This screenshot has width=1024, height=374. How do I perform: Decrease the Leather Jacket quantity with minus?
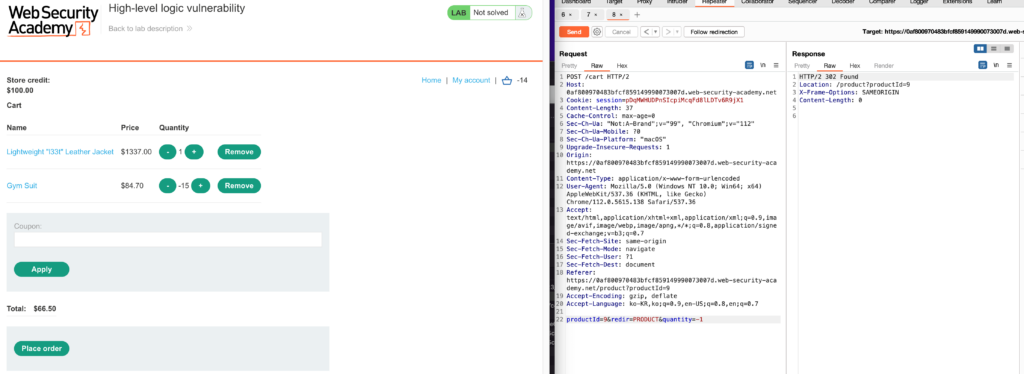[x=168, y=152]
